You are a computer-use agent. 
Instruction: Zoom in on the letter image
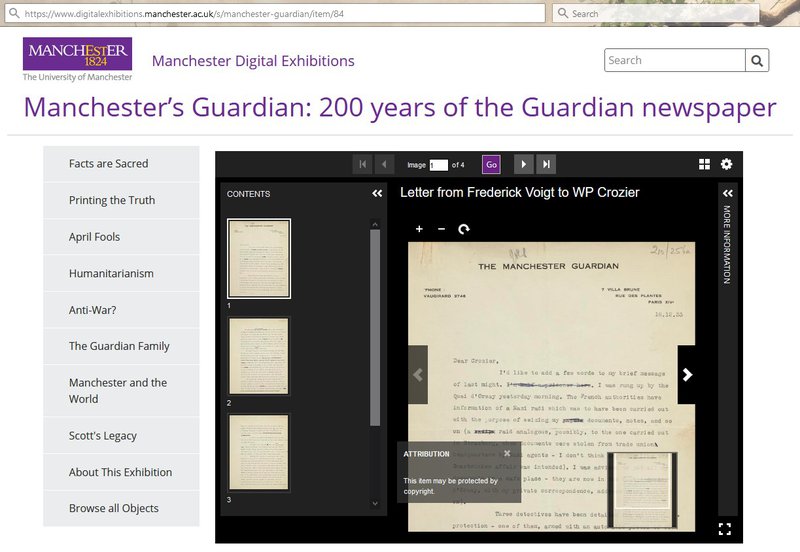point(419,229)
